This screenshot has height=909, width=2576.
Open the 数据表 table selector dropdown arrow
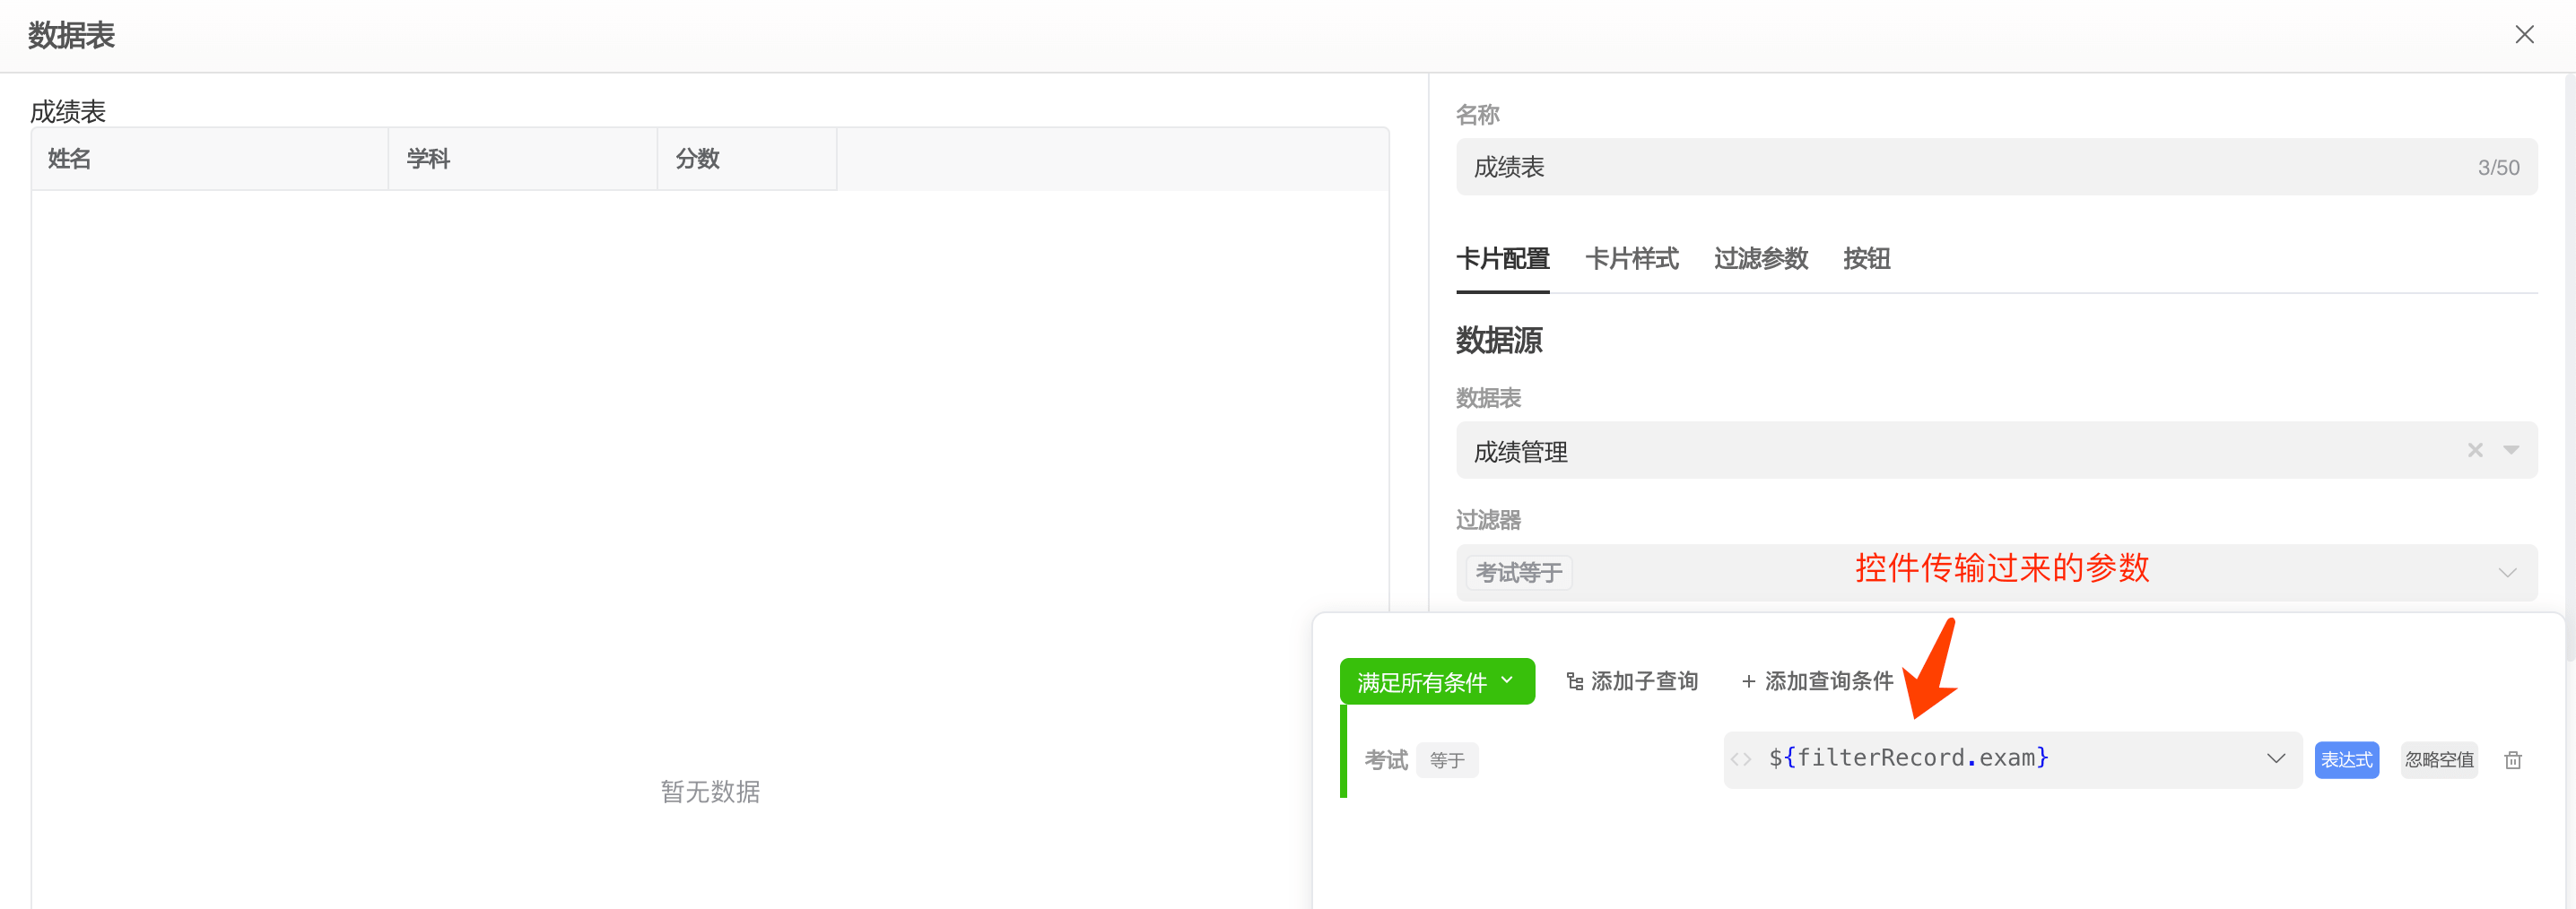point(2513,450)
